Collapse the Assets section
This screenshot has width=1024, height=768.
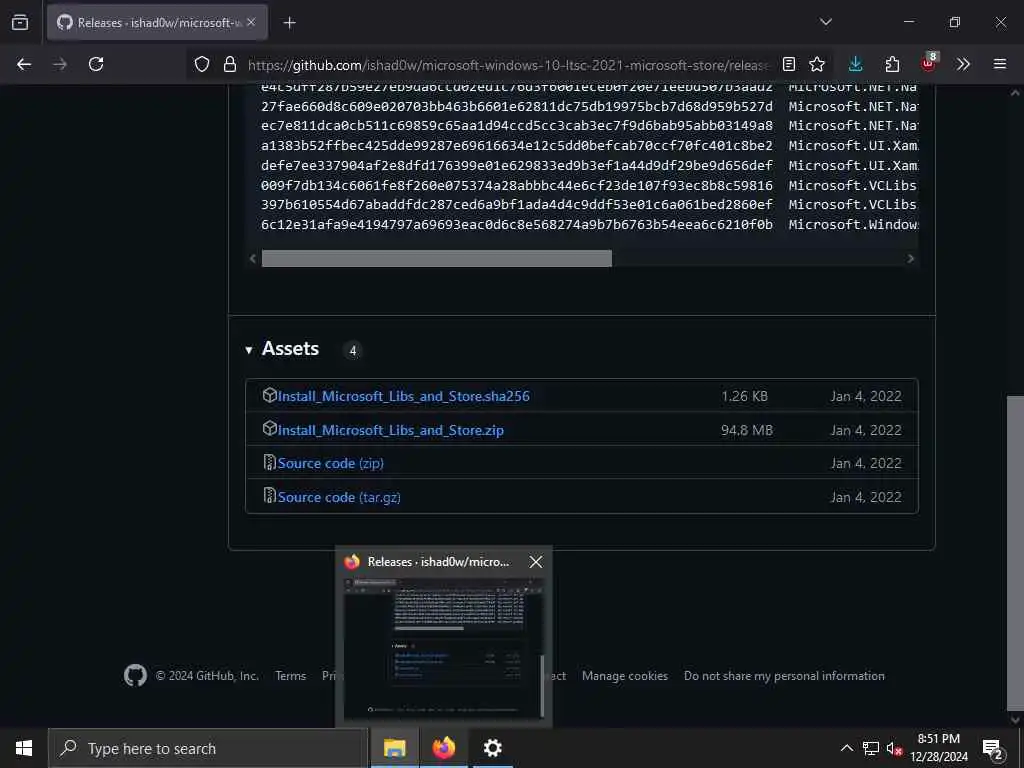pos(249,350)
